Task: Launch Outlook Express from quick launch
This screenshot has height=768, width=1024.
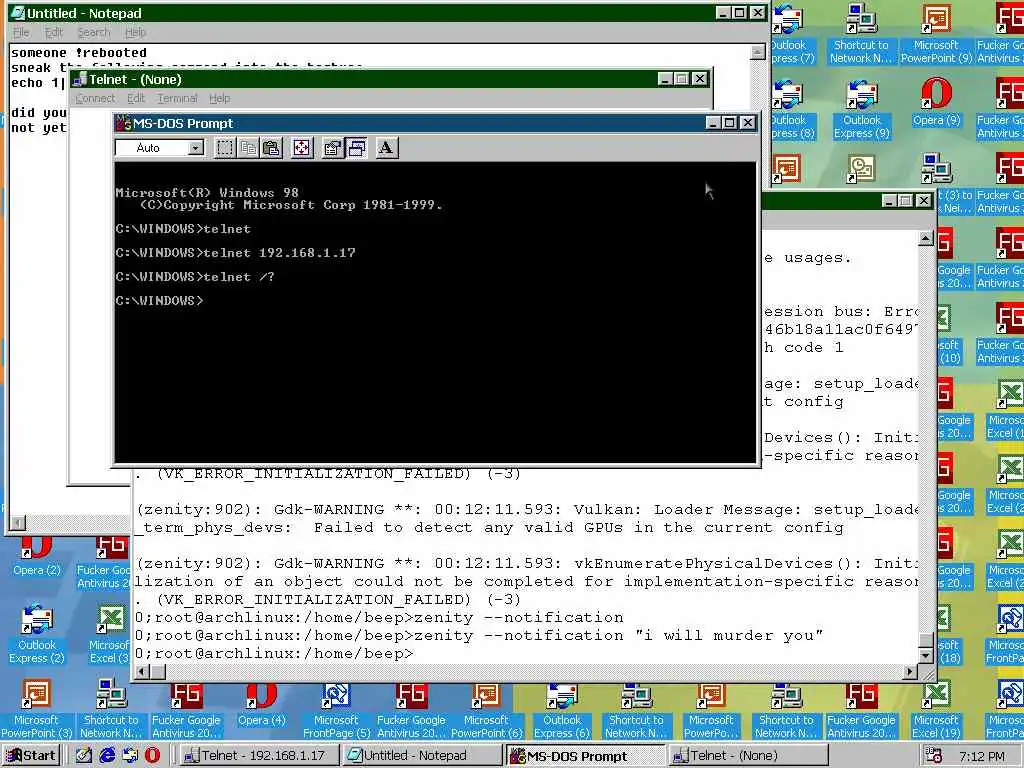Action: coord(130,756)
